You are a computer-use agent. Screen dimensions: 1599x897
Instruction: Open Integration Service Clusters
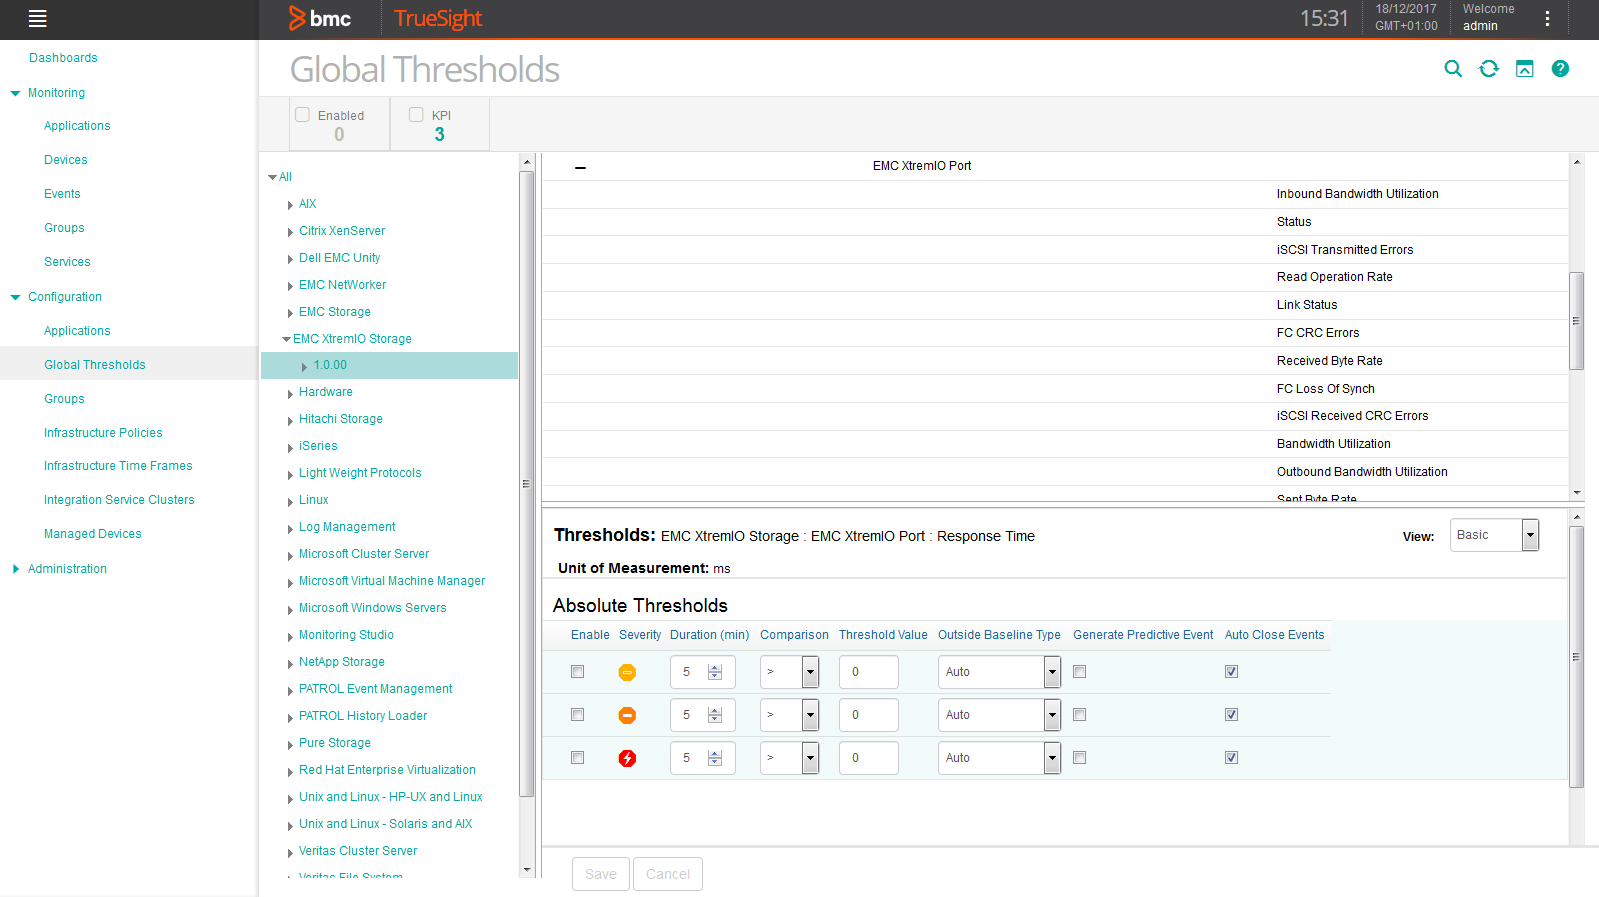tap(119, 500)
